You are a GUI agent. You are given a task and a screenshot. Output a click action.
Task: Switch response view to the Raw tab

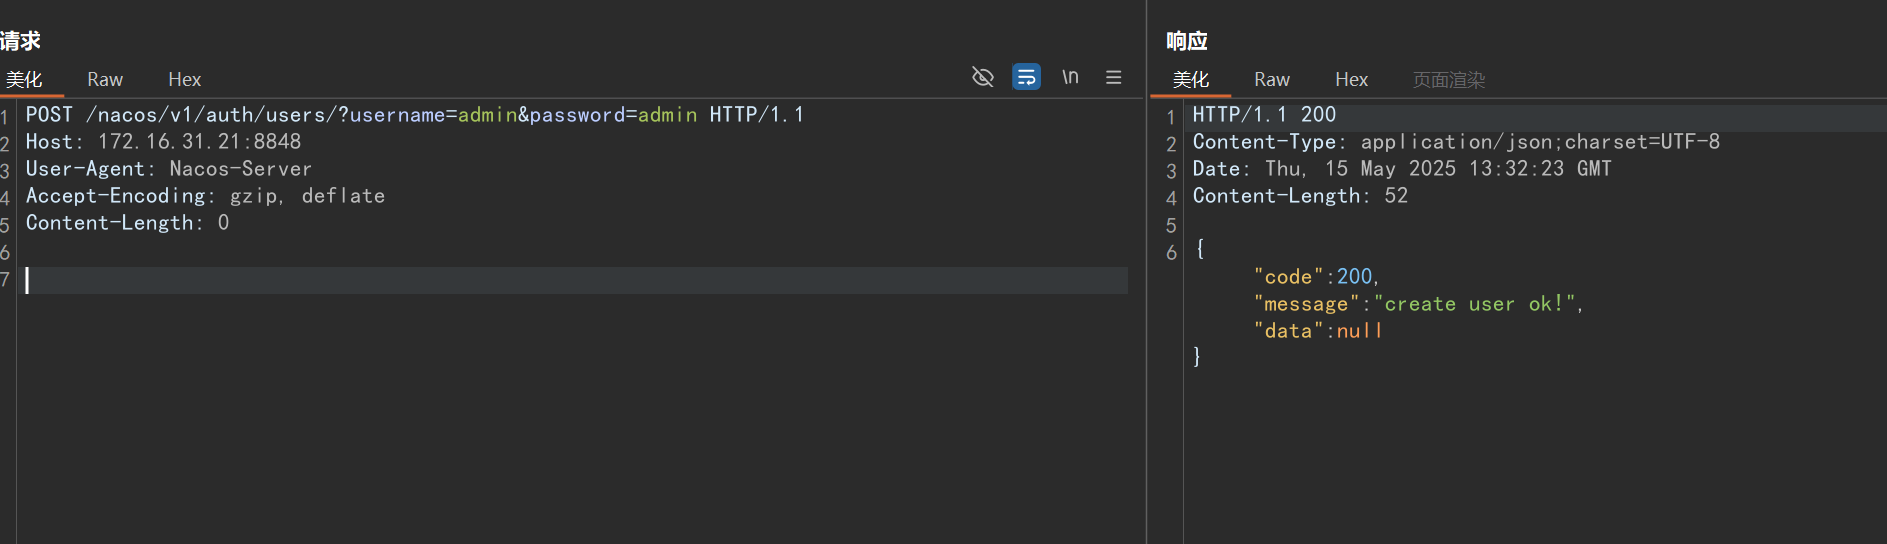(1271, 80)
